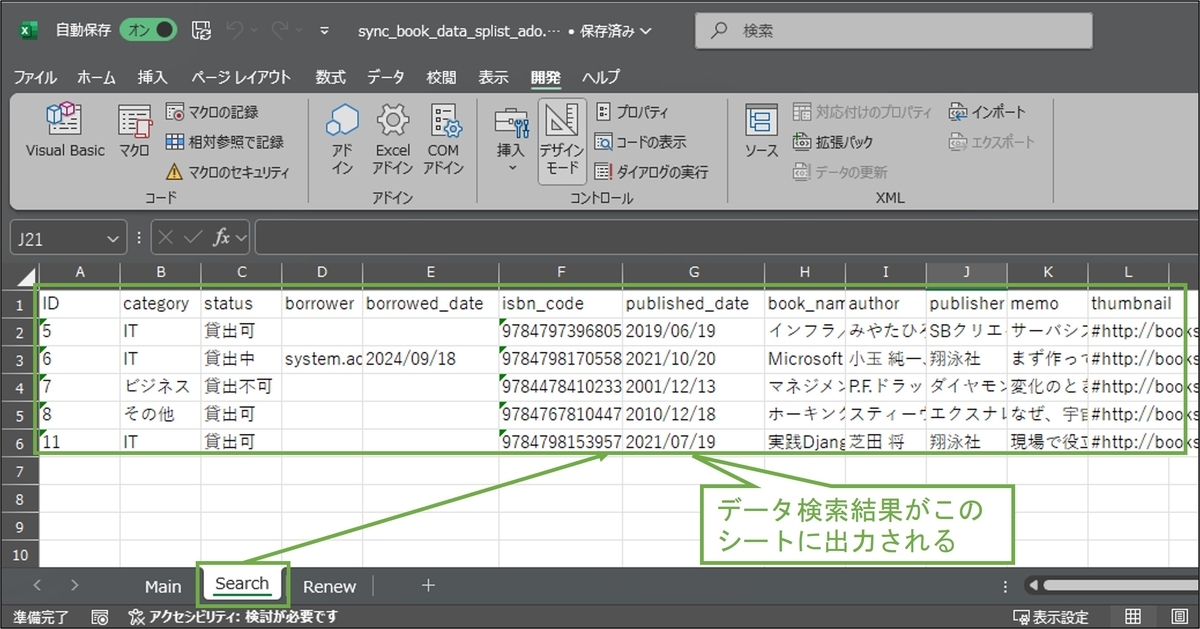Click the macro record icon in status bar
The image size is (1200, 629).
pyautogui.click(x=100, y=617)
